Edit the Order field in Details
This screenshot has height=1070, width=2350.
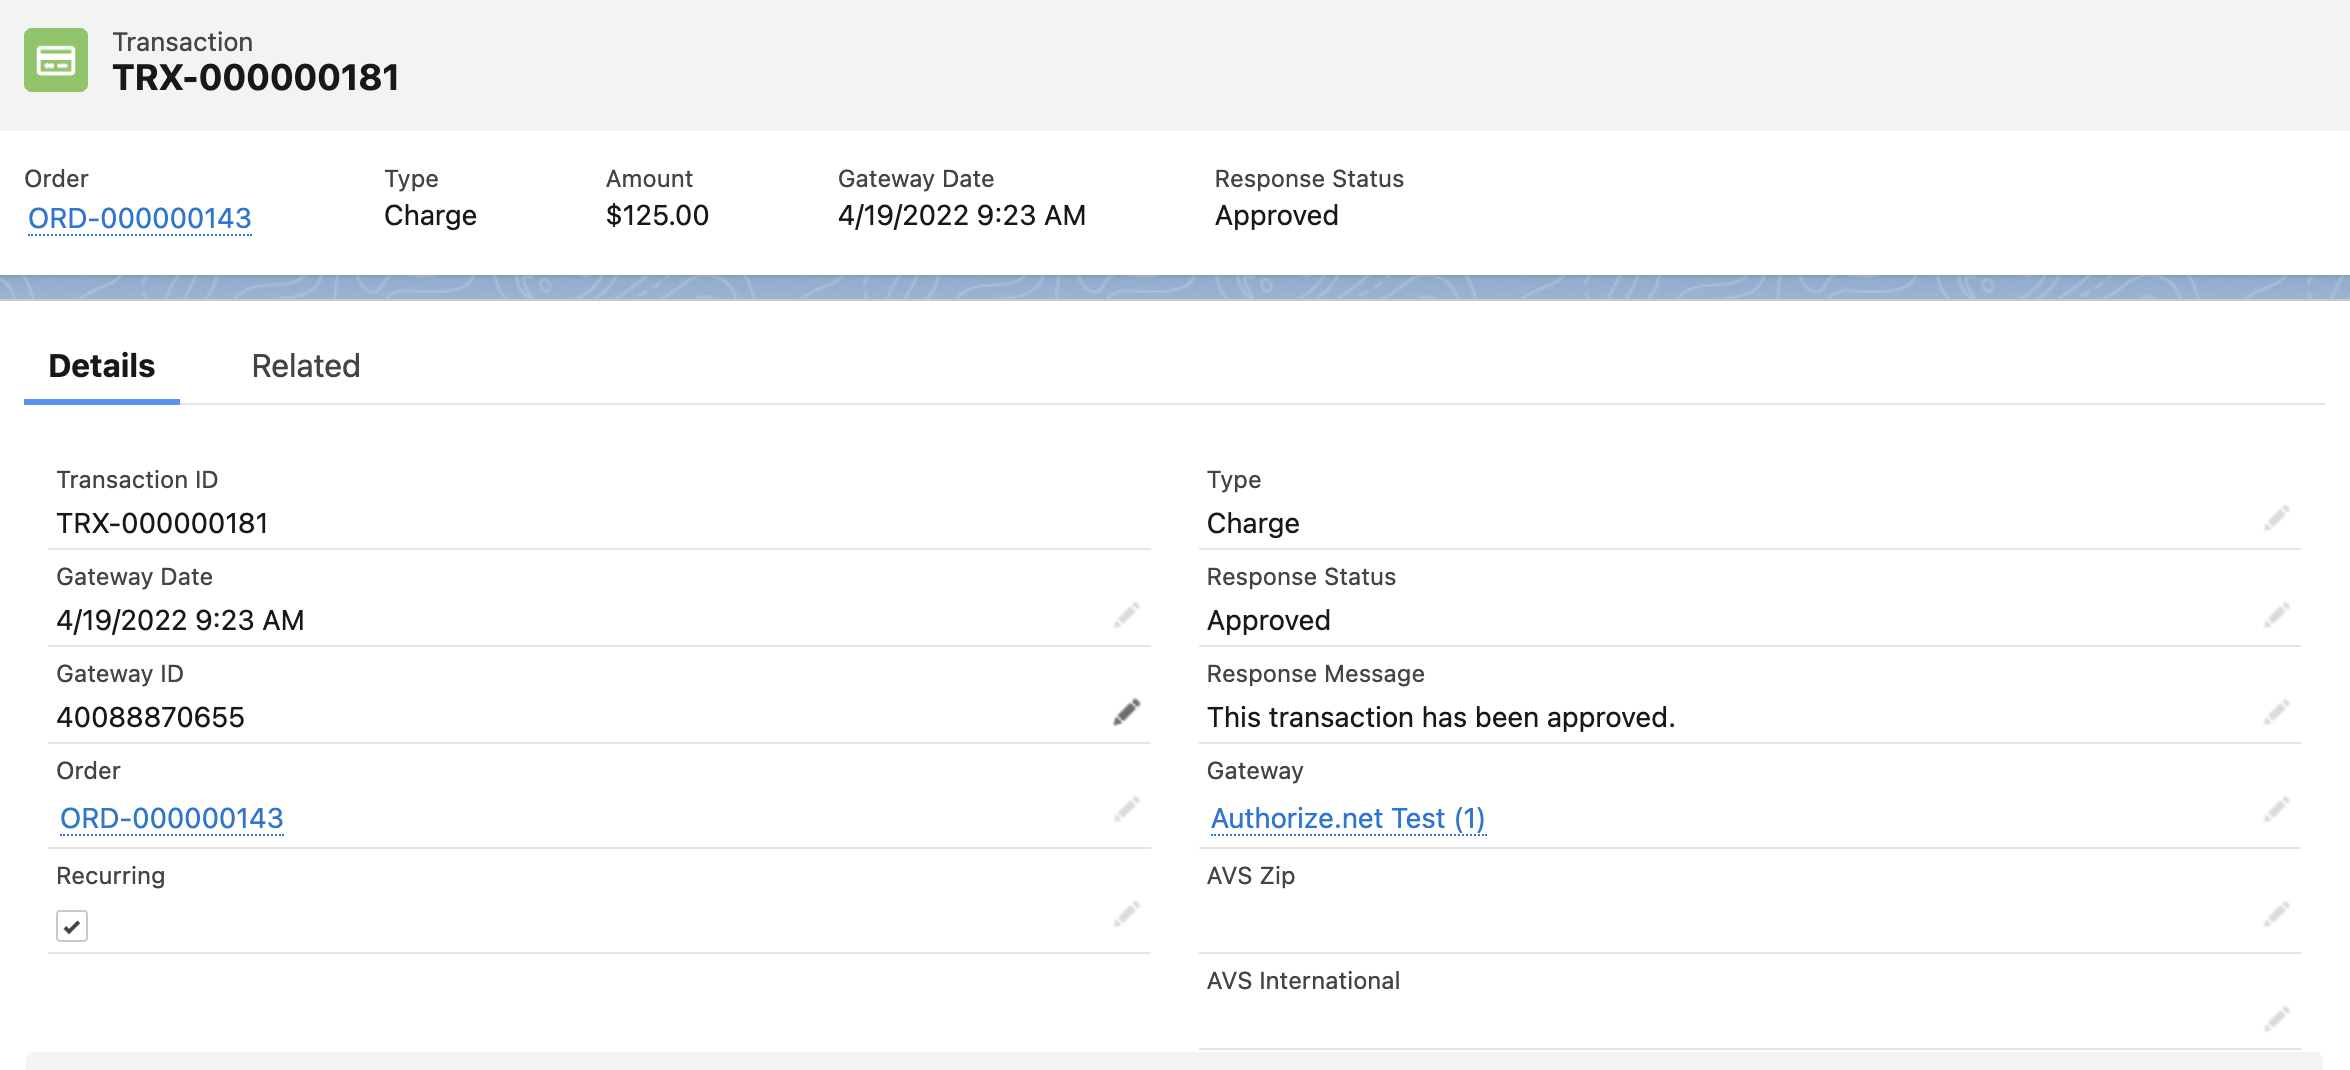click(x=1127, y=809)
